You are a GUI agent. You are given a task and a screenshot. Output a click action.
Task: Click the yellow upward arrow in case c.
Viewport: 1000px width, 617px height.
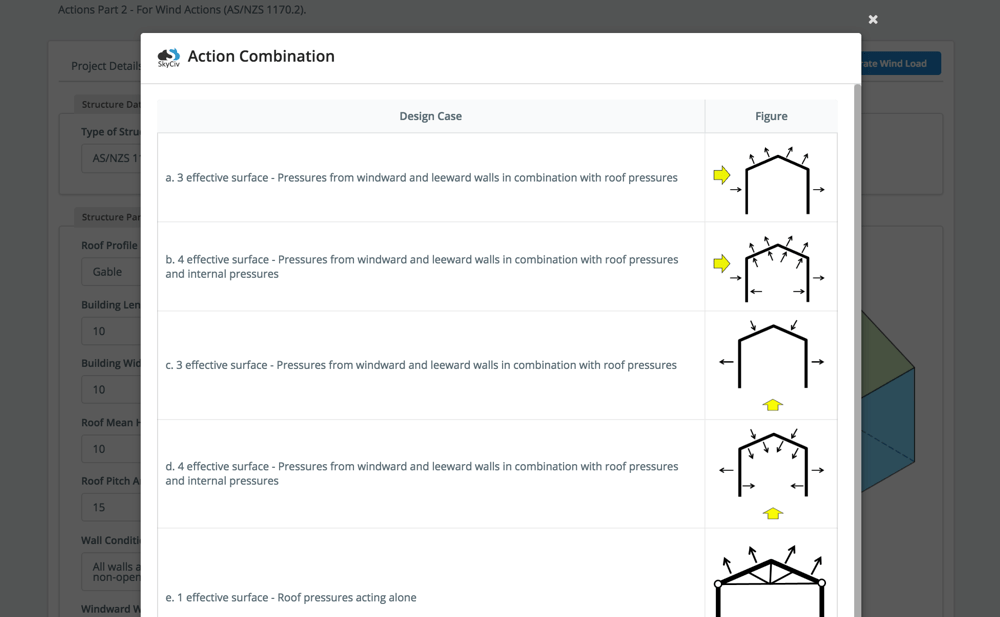[x=772, y=405]
